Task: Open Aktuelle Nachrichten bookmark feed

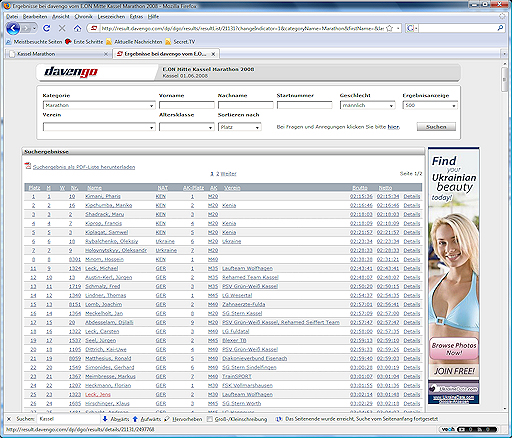Action: click(134, 42)
